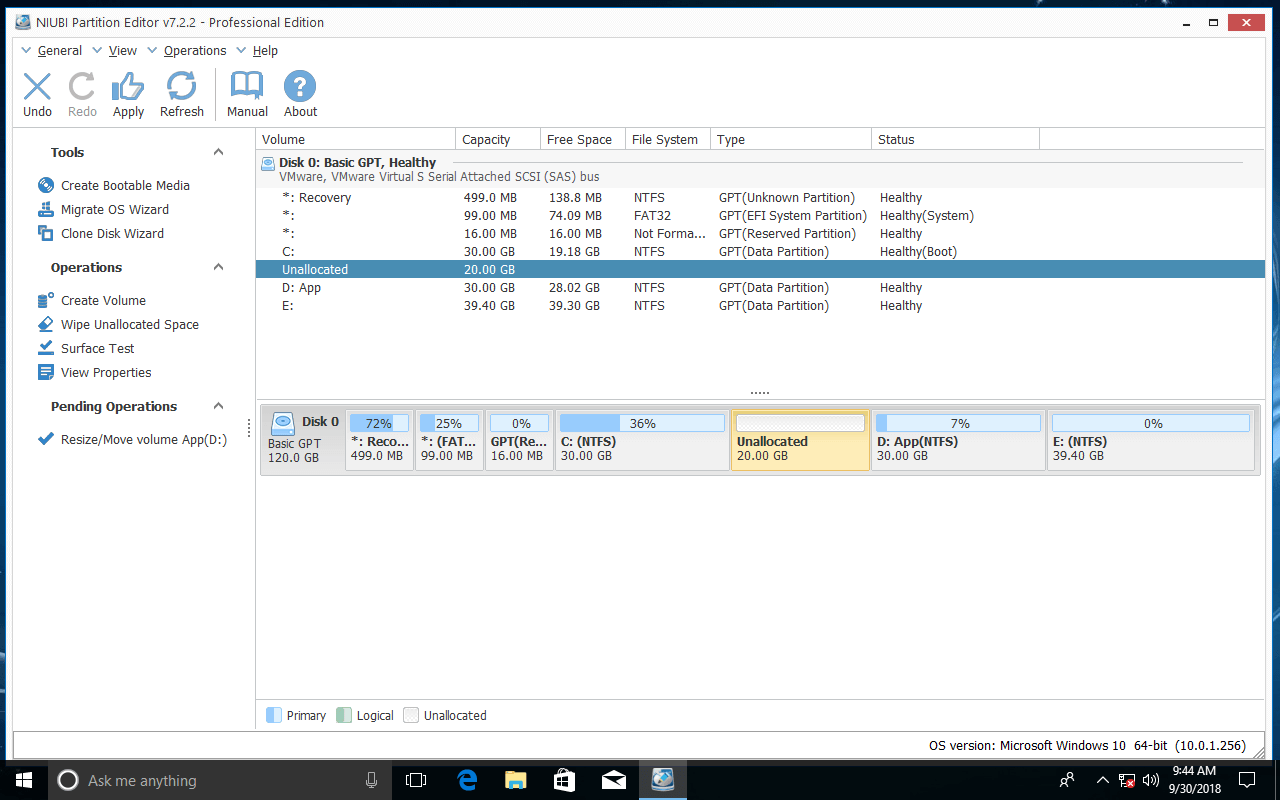
Task: Select E: (NTFS) block in disk map
Action: 1151,440
